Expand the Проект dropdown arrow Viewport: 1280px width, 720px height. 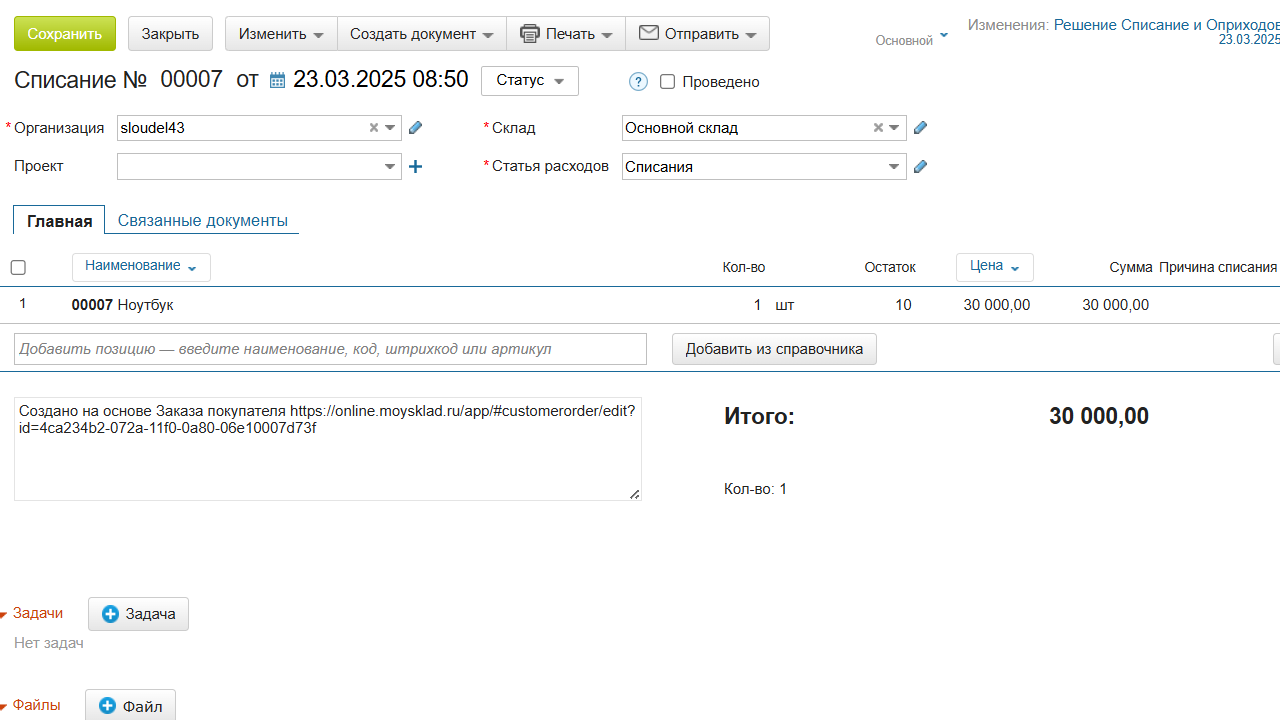click(x=391, y=167)
